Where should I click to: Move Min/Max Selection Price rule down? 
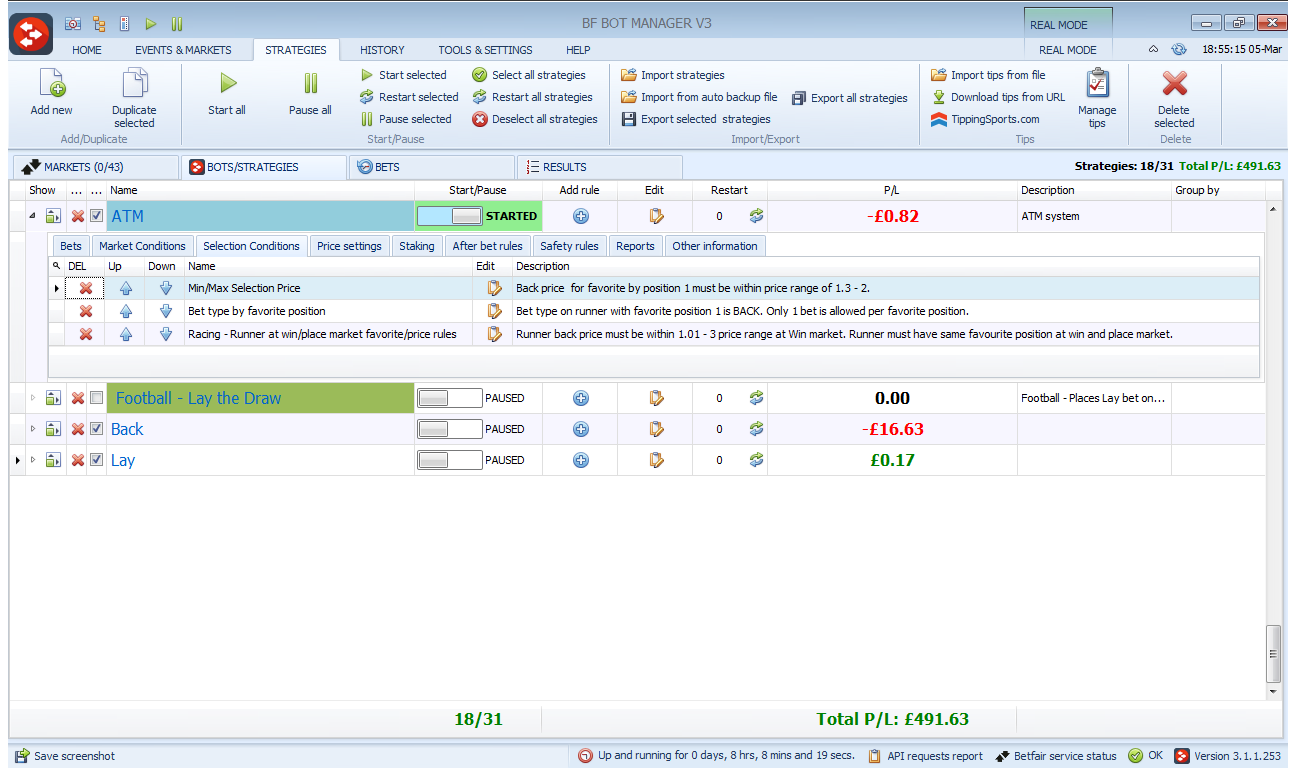coord(166,288)
